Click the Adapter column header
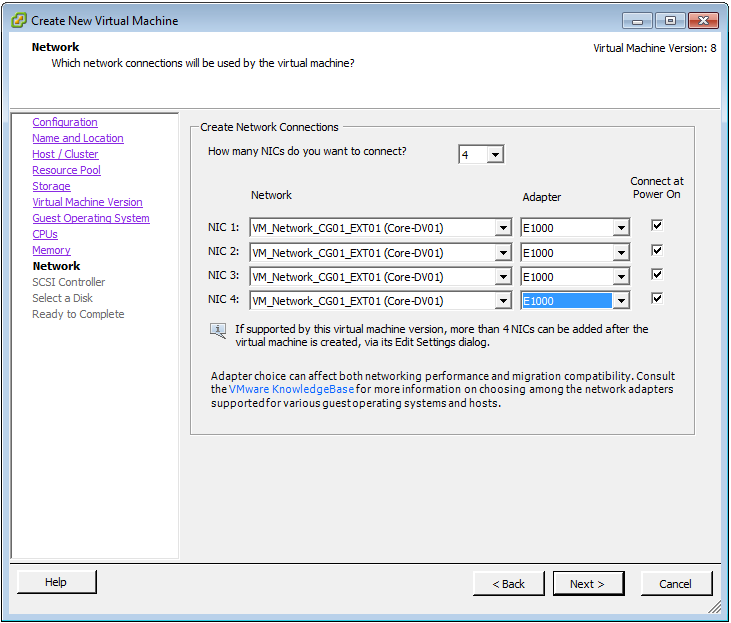The image size is (731, 623). click(541, 197)
